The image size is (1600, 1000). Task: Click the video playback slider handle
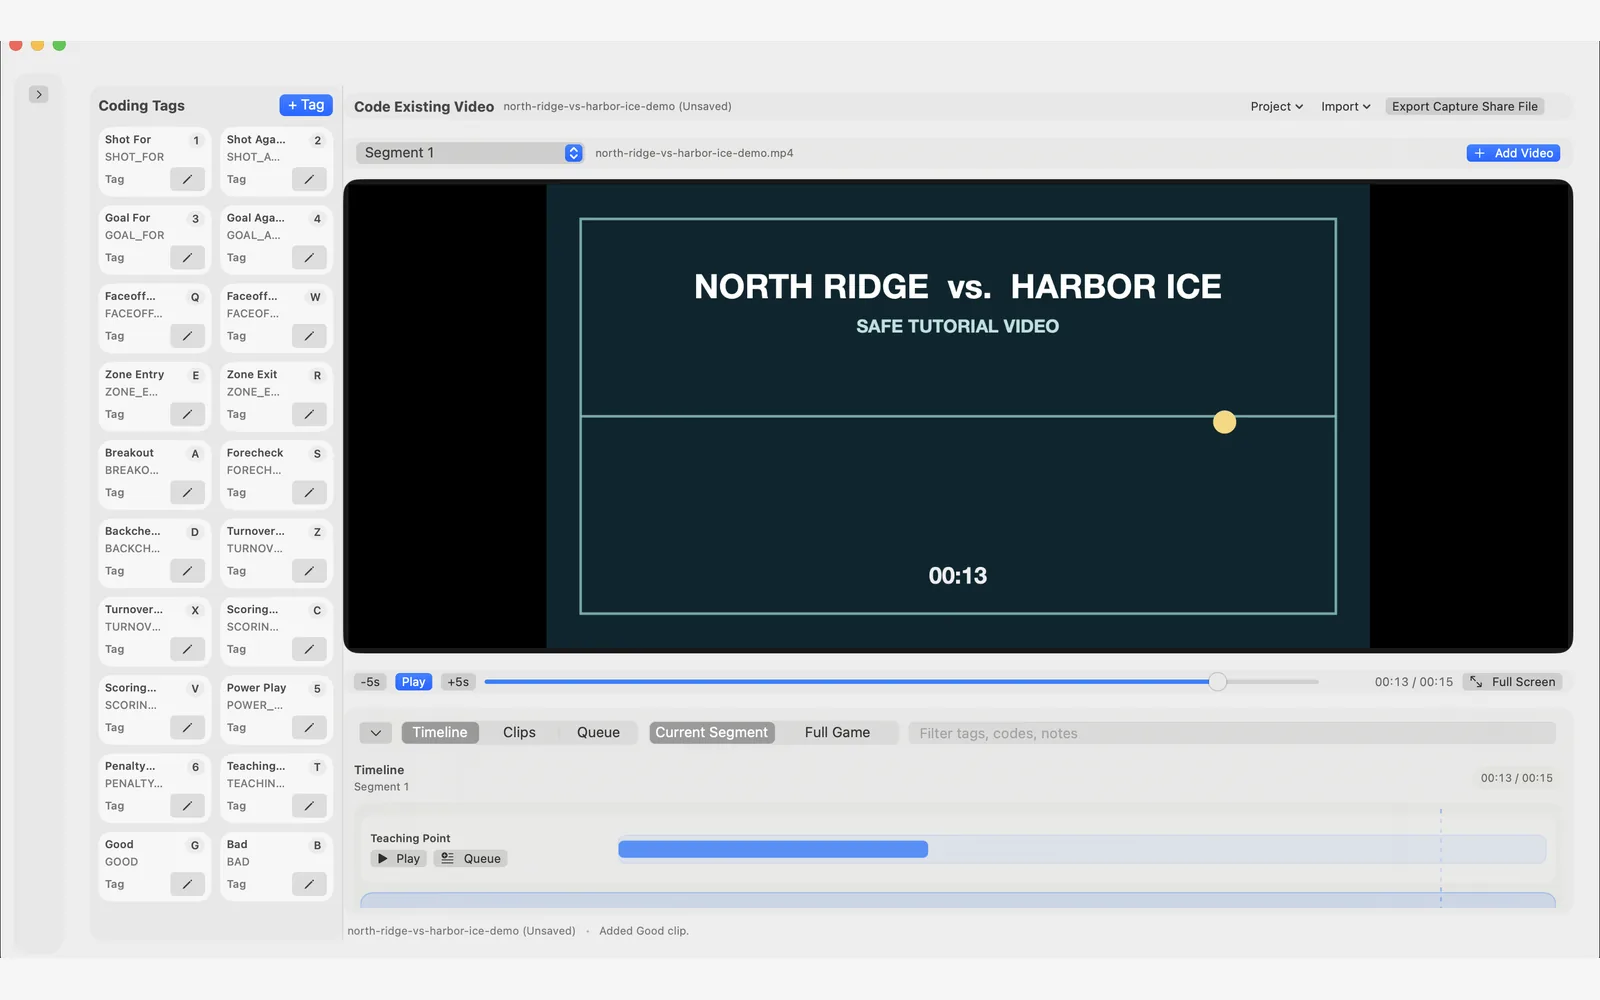[1217, 682]
